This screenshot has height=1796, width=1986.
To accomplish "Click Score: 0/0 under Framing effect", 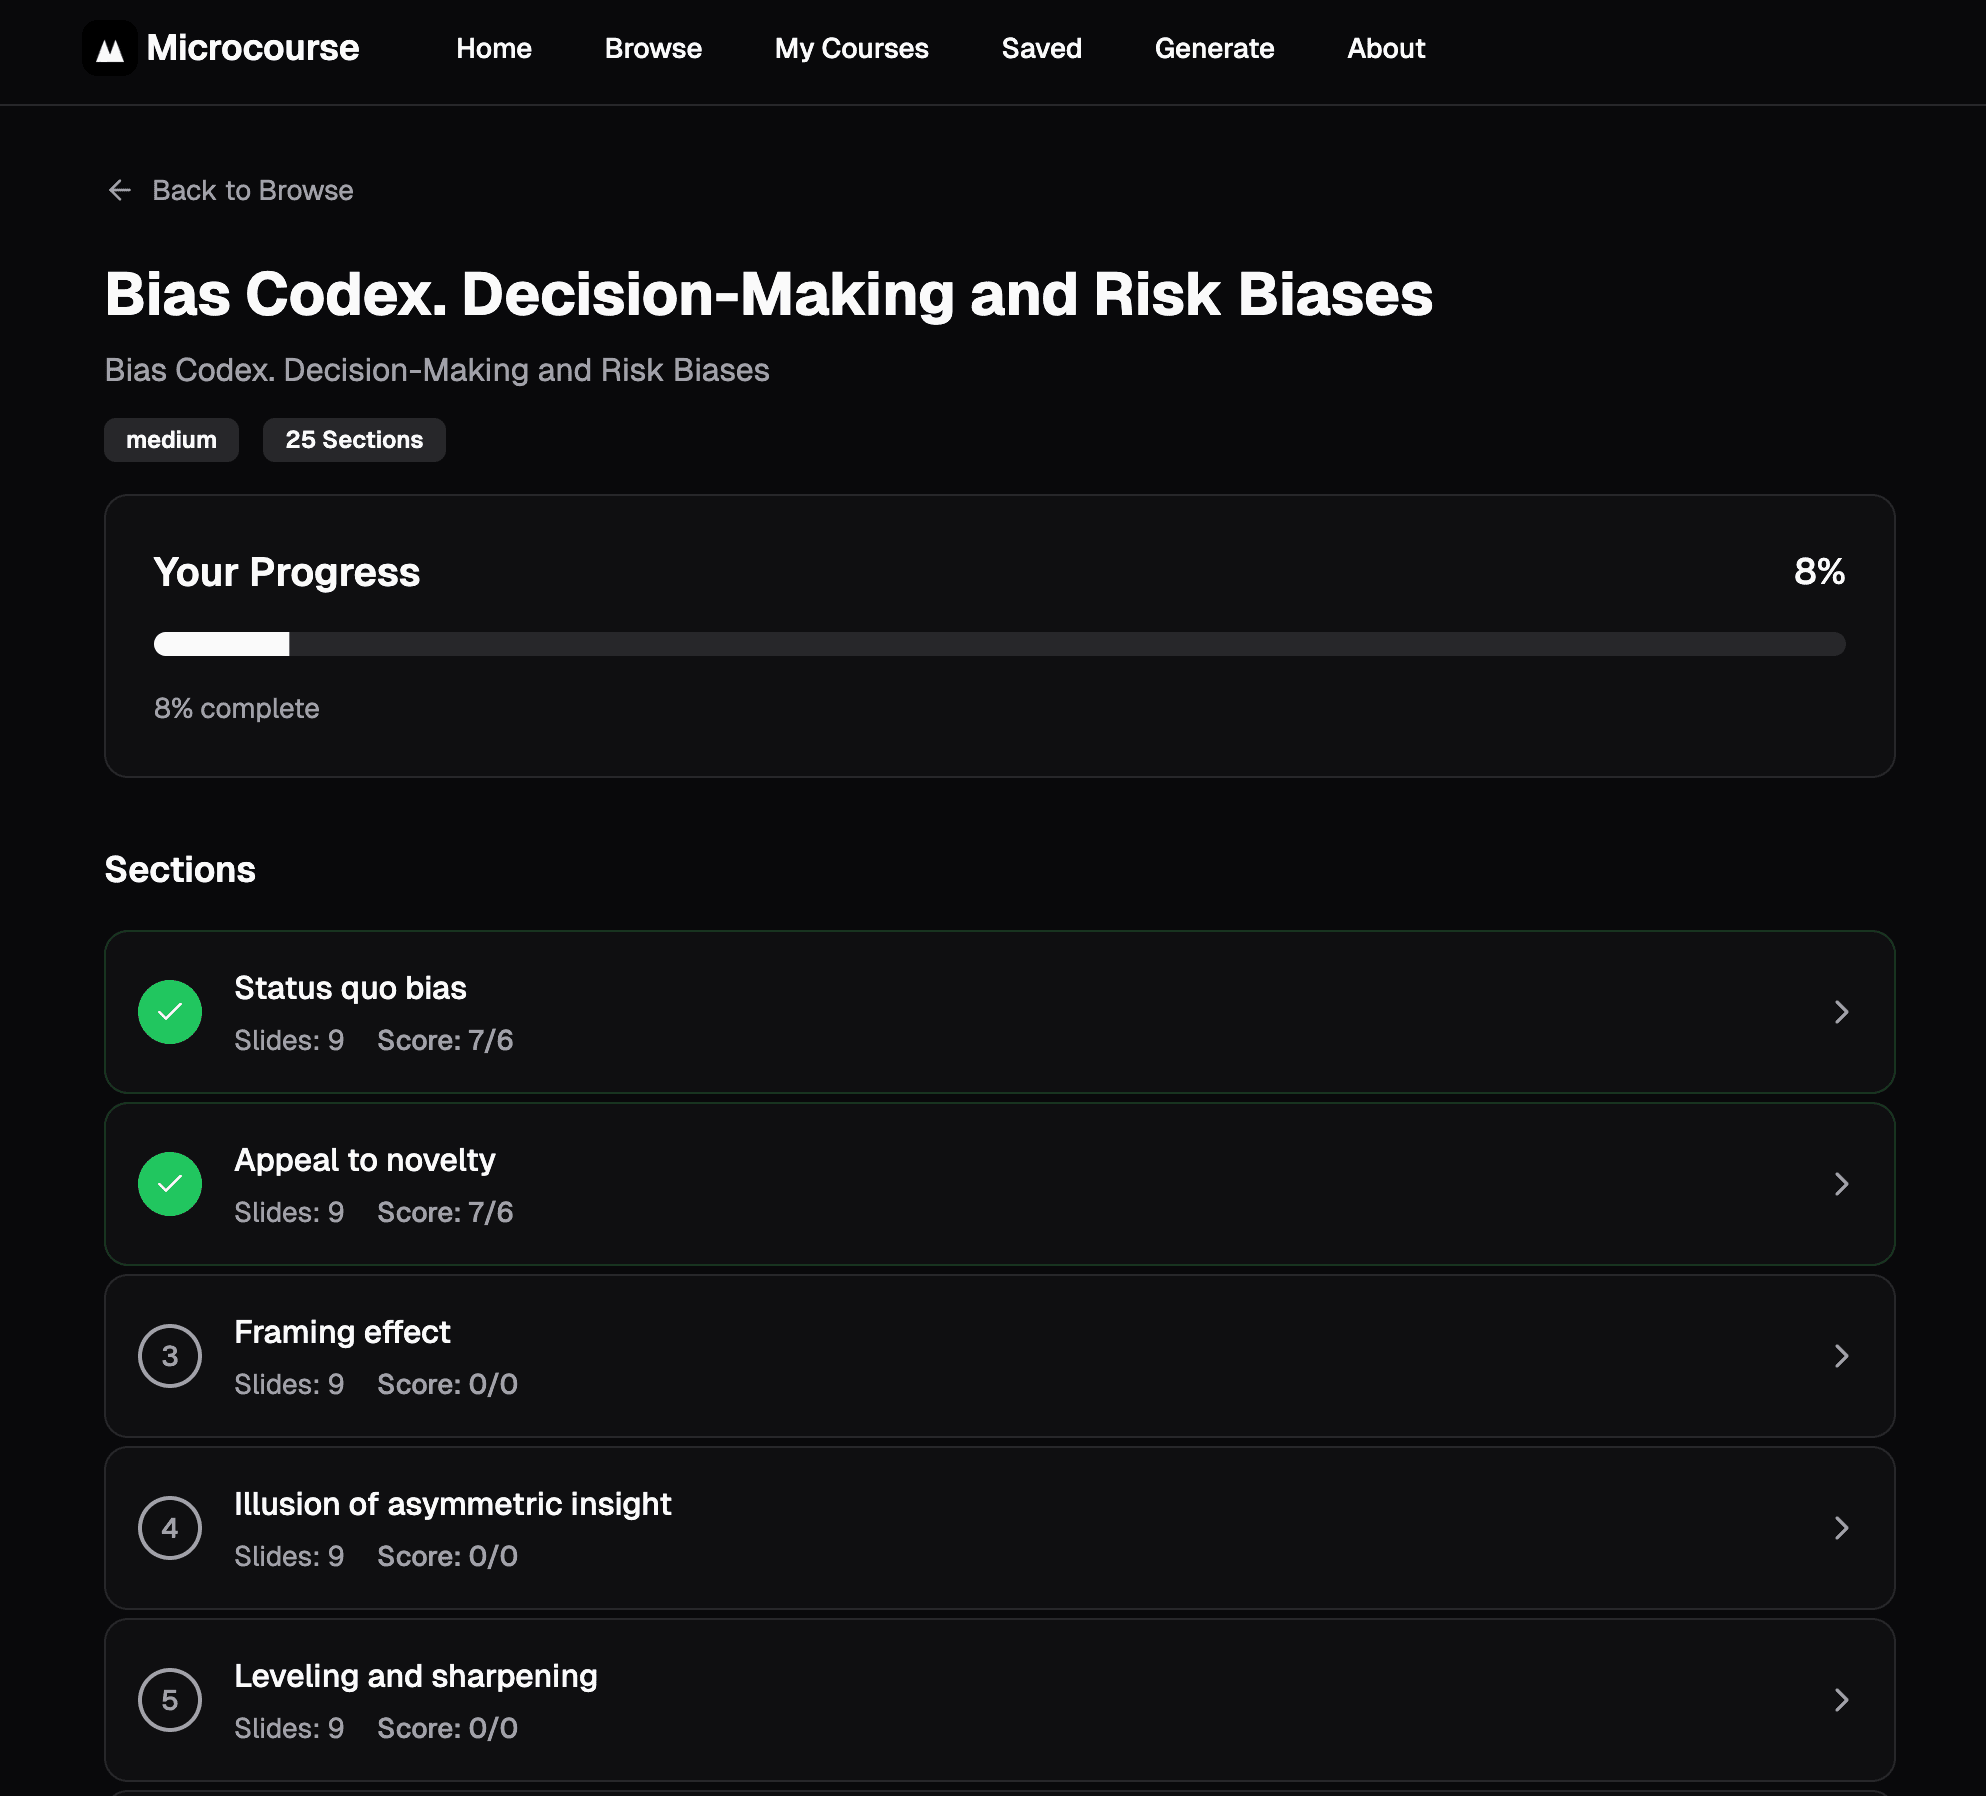I will [448, 1384].
